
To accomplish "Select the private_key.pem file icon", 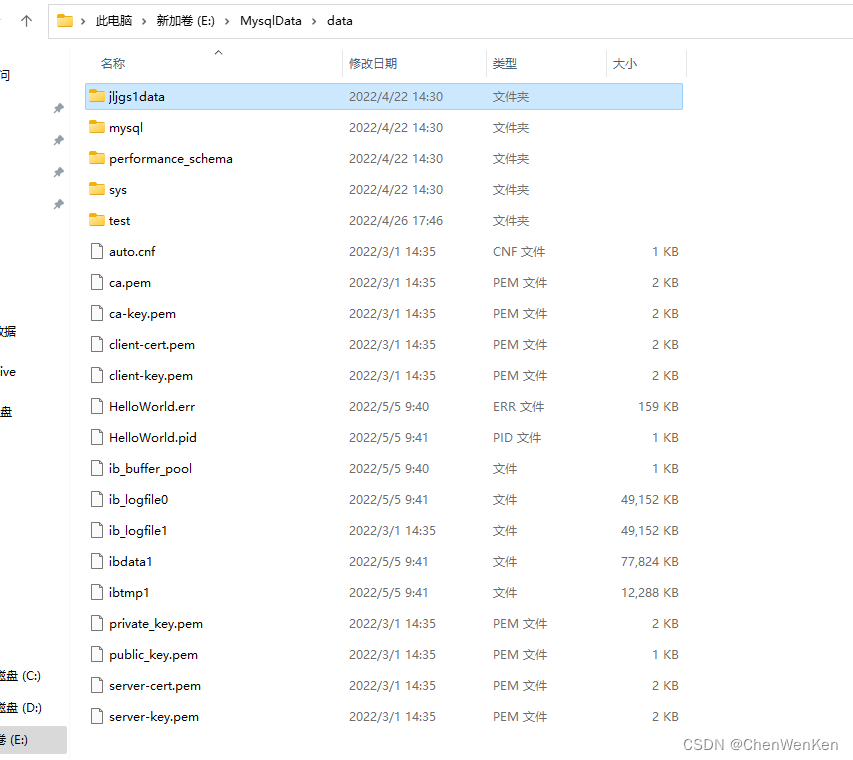I will 97,623.
